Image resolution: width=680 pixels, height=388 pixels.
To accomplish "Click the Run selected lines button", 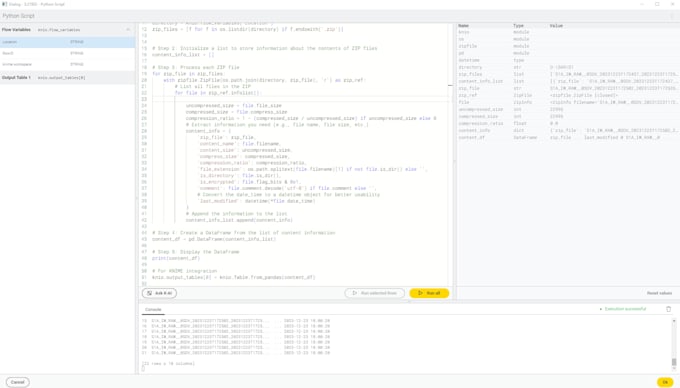I will [375, 293].
